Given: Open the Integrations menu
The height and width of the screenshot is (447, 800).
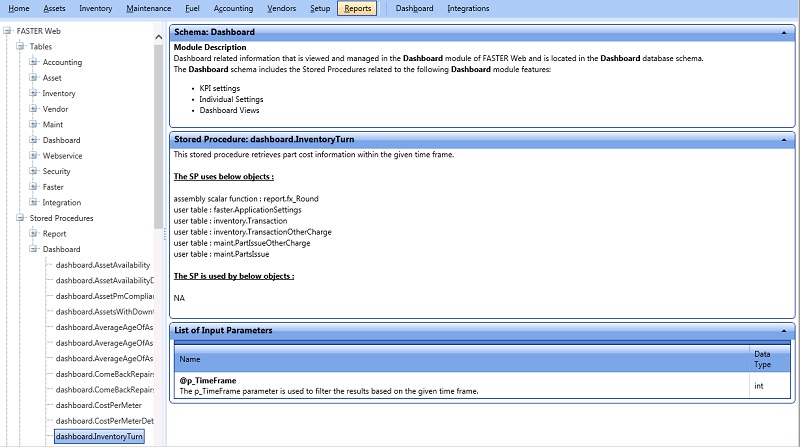Looking at the screenshot, I should 468,8.
